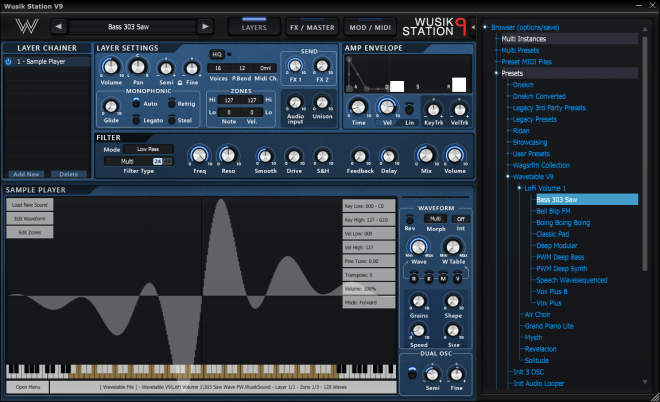The width and height of the screenshot is (660, 402).
Task: Click the Glide knob
Action: tap(111, 106)
